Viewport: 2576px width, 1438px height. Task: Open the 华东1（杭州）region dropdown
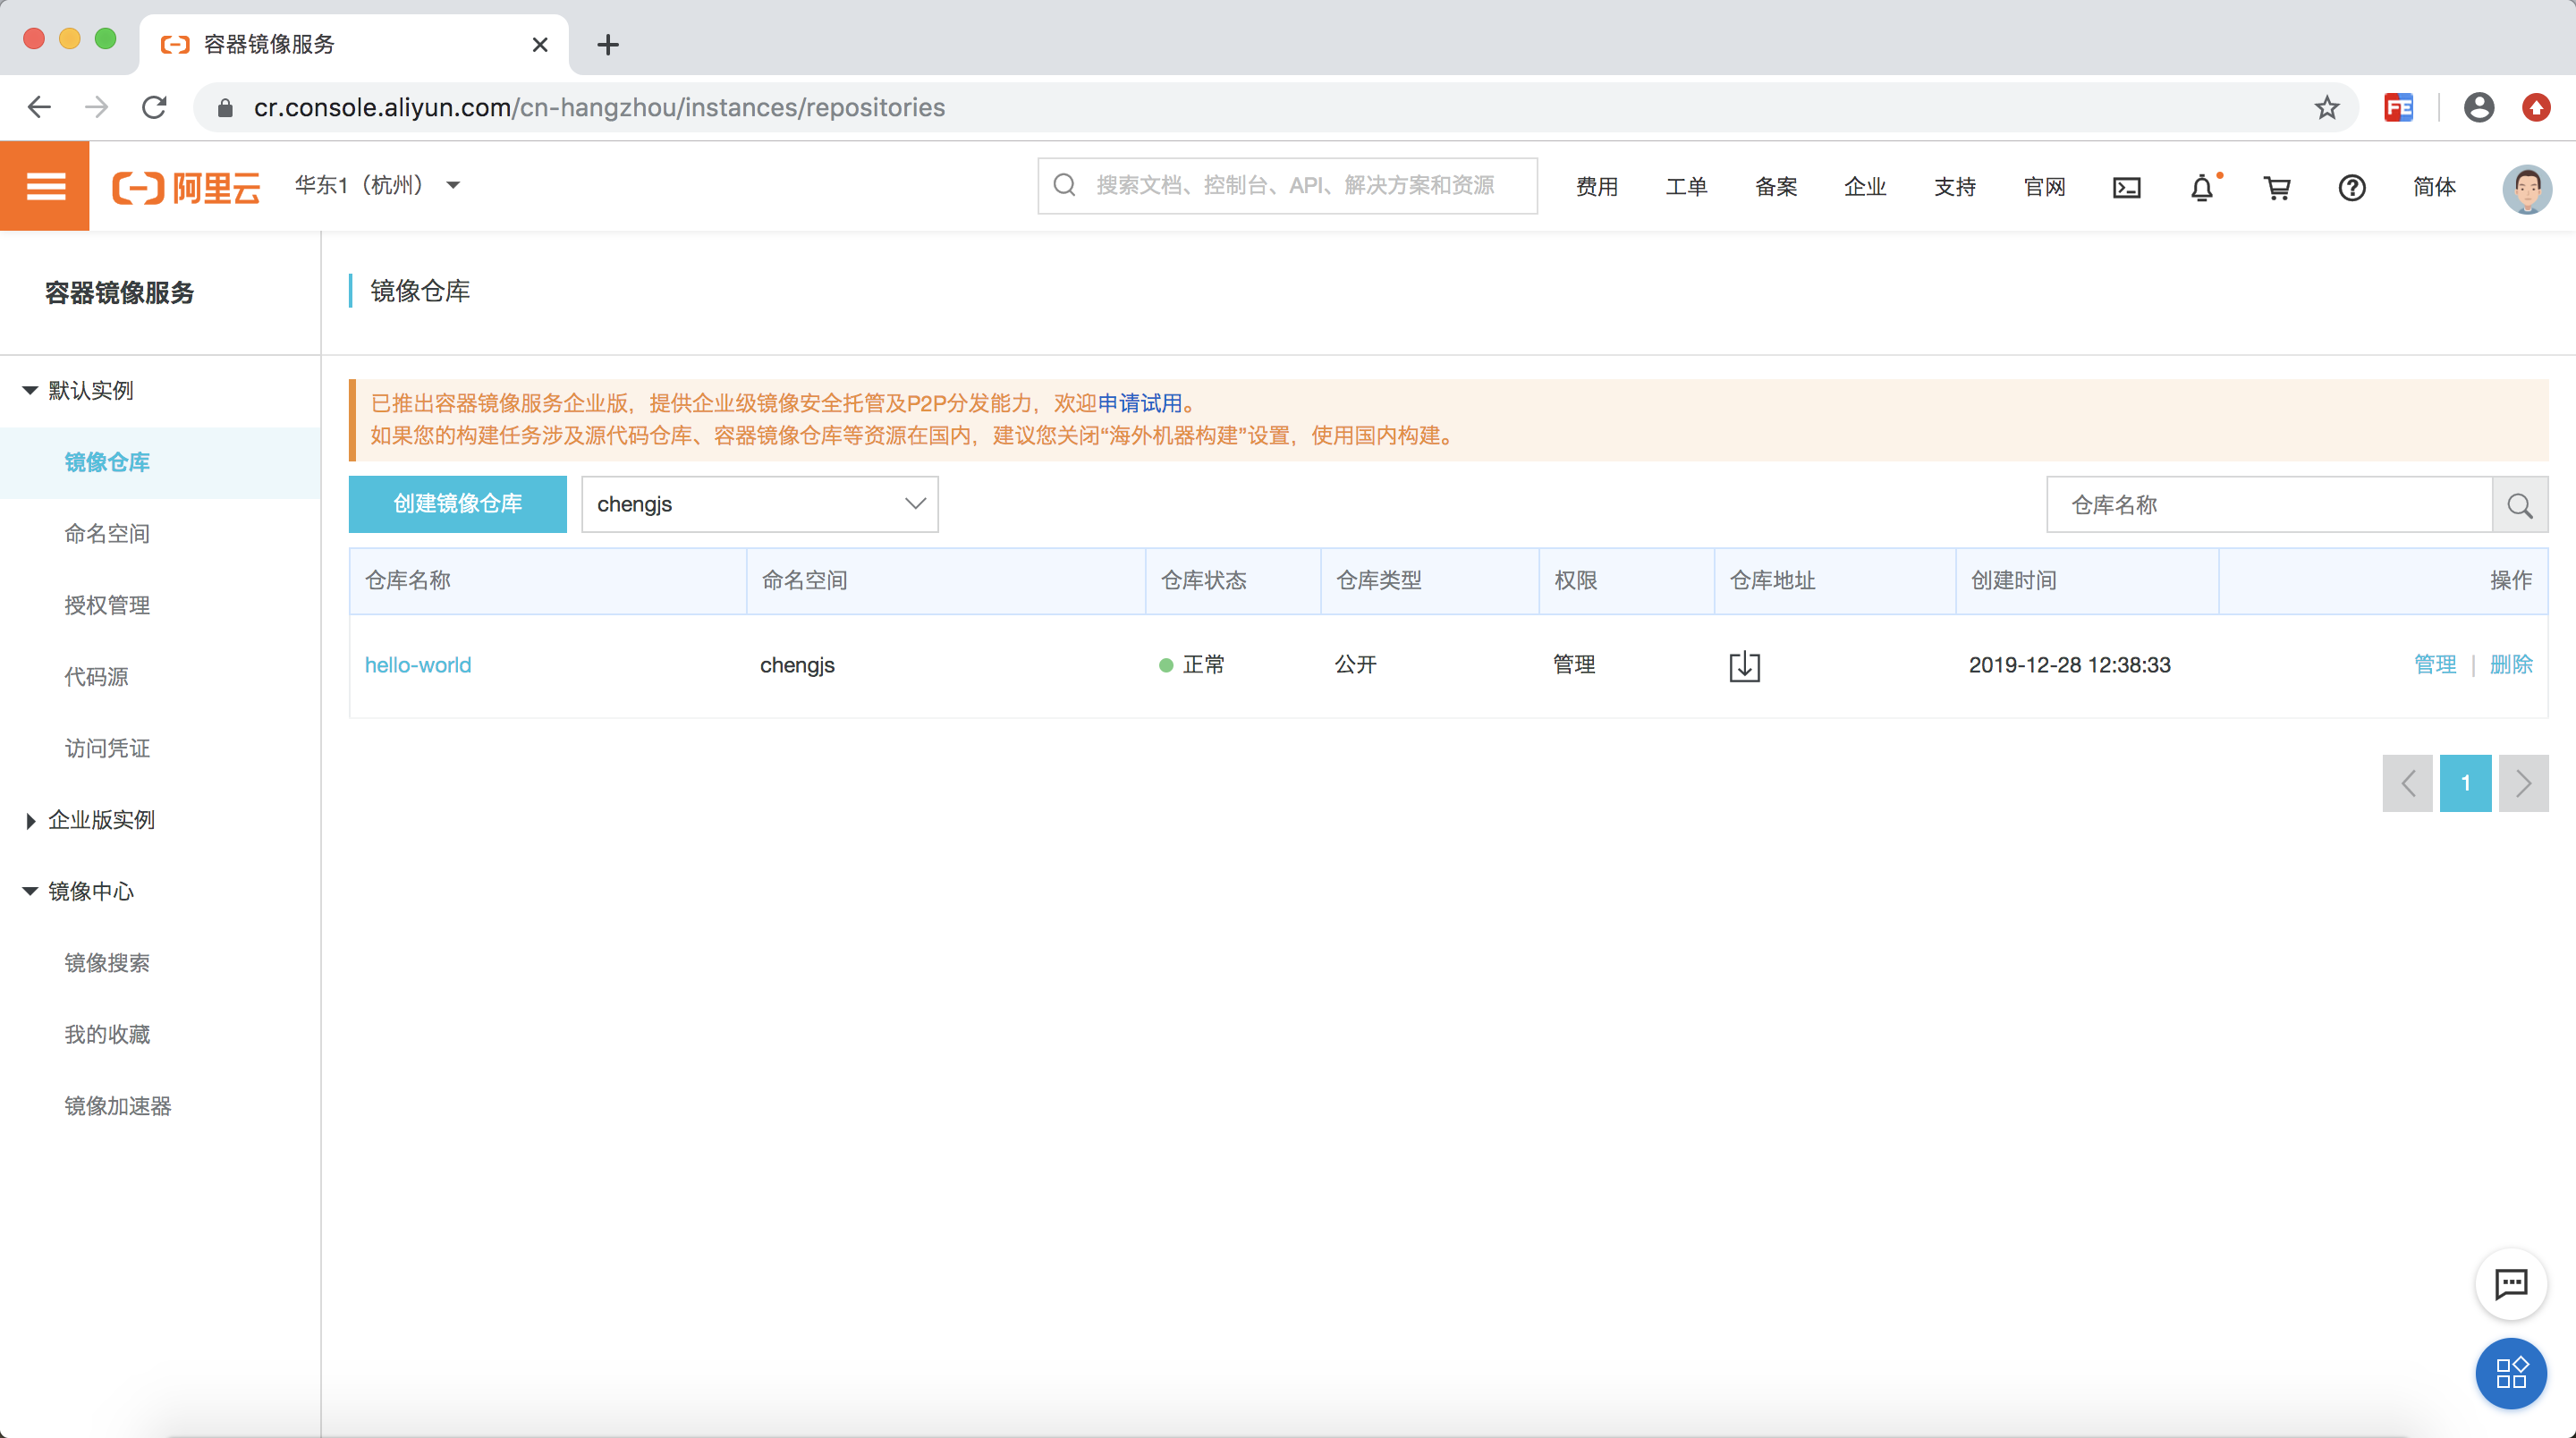pos(377,185)
